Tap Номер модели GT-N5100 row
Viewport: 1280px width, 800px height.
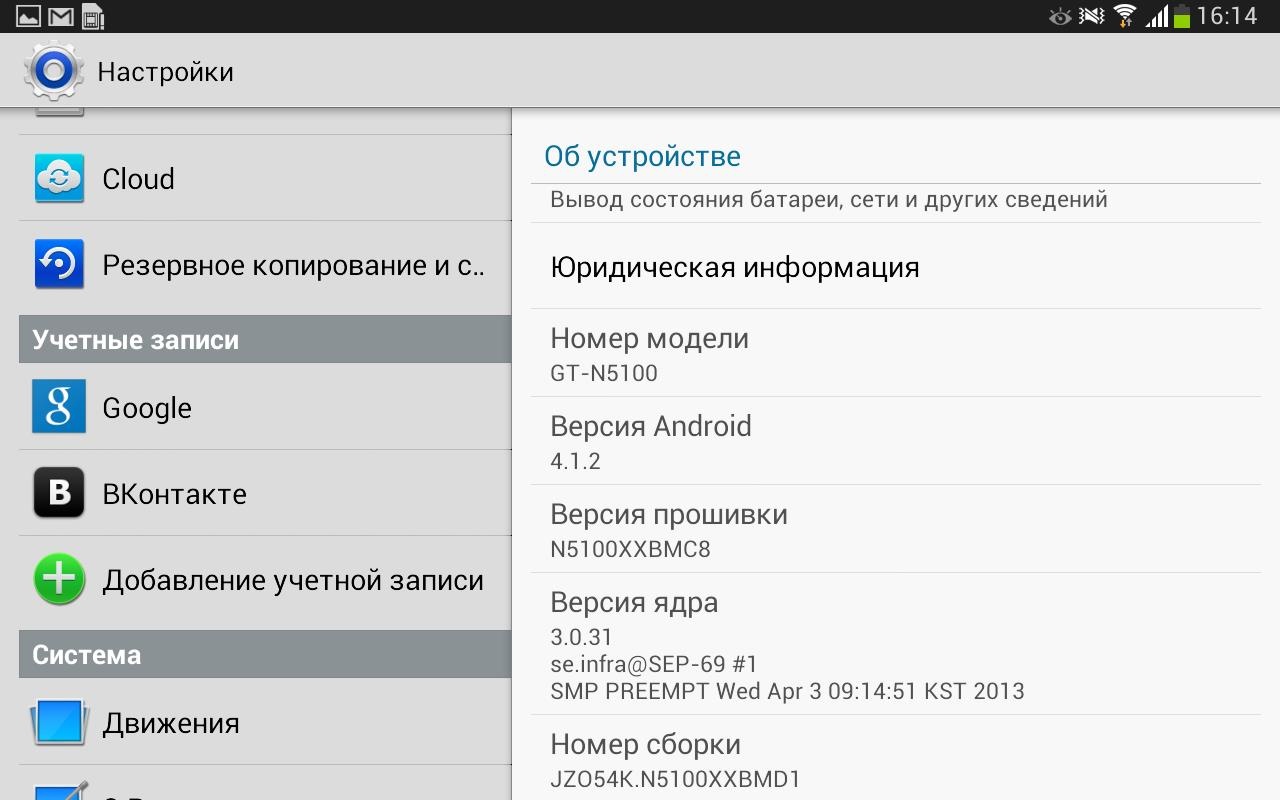click(x=895, y=353)
